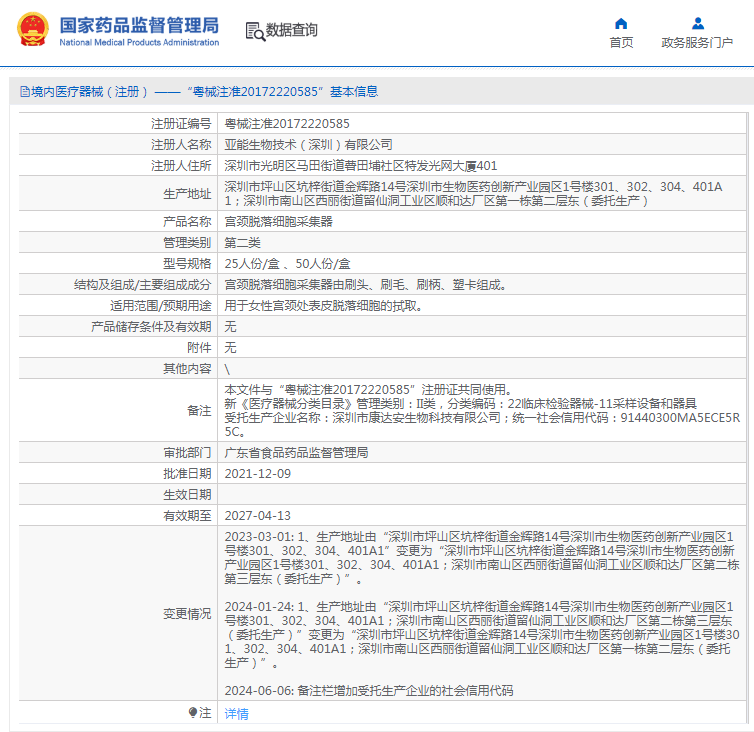The image size is (754, 732).
Task: Click the 批准日期 label
Action: 187,474
